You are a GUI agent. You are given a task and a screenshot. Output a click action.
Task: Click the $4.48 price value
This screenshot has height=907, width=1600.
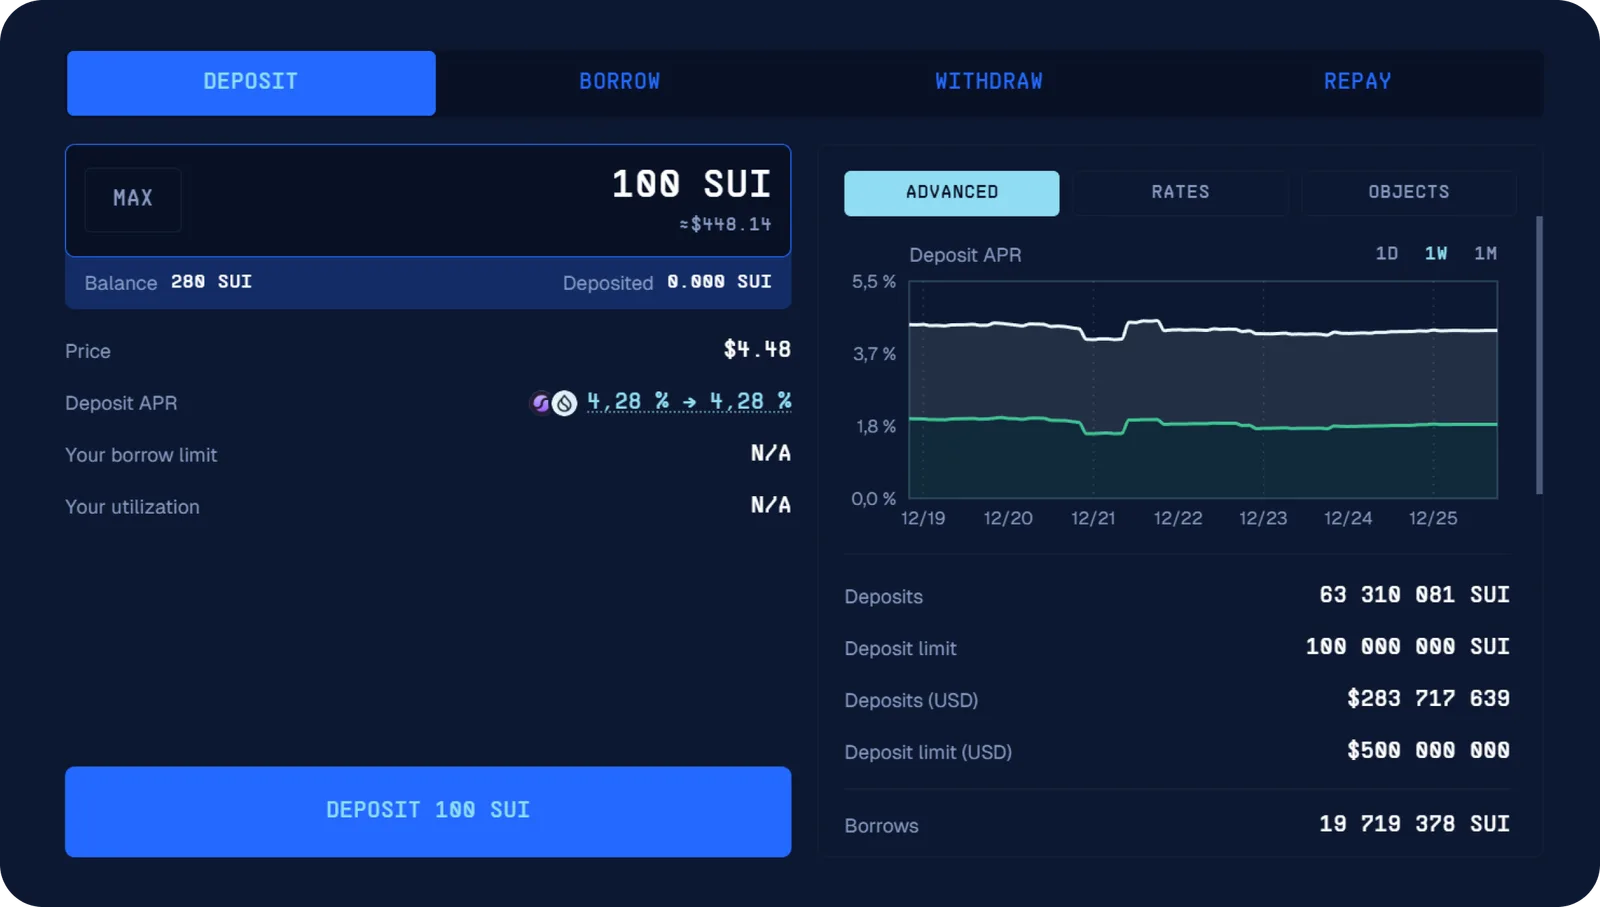coord(757,350)
